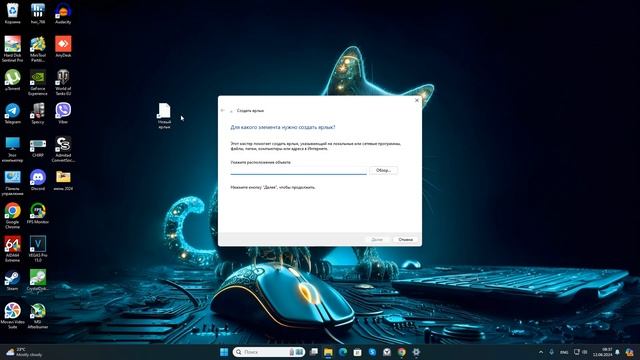Select the Viber desktop shortcut
This screenshot has width=640, height=360.
(x=63, y=113)
